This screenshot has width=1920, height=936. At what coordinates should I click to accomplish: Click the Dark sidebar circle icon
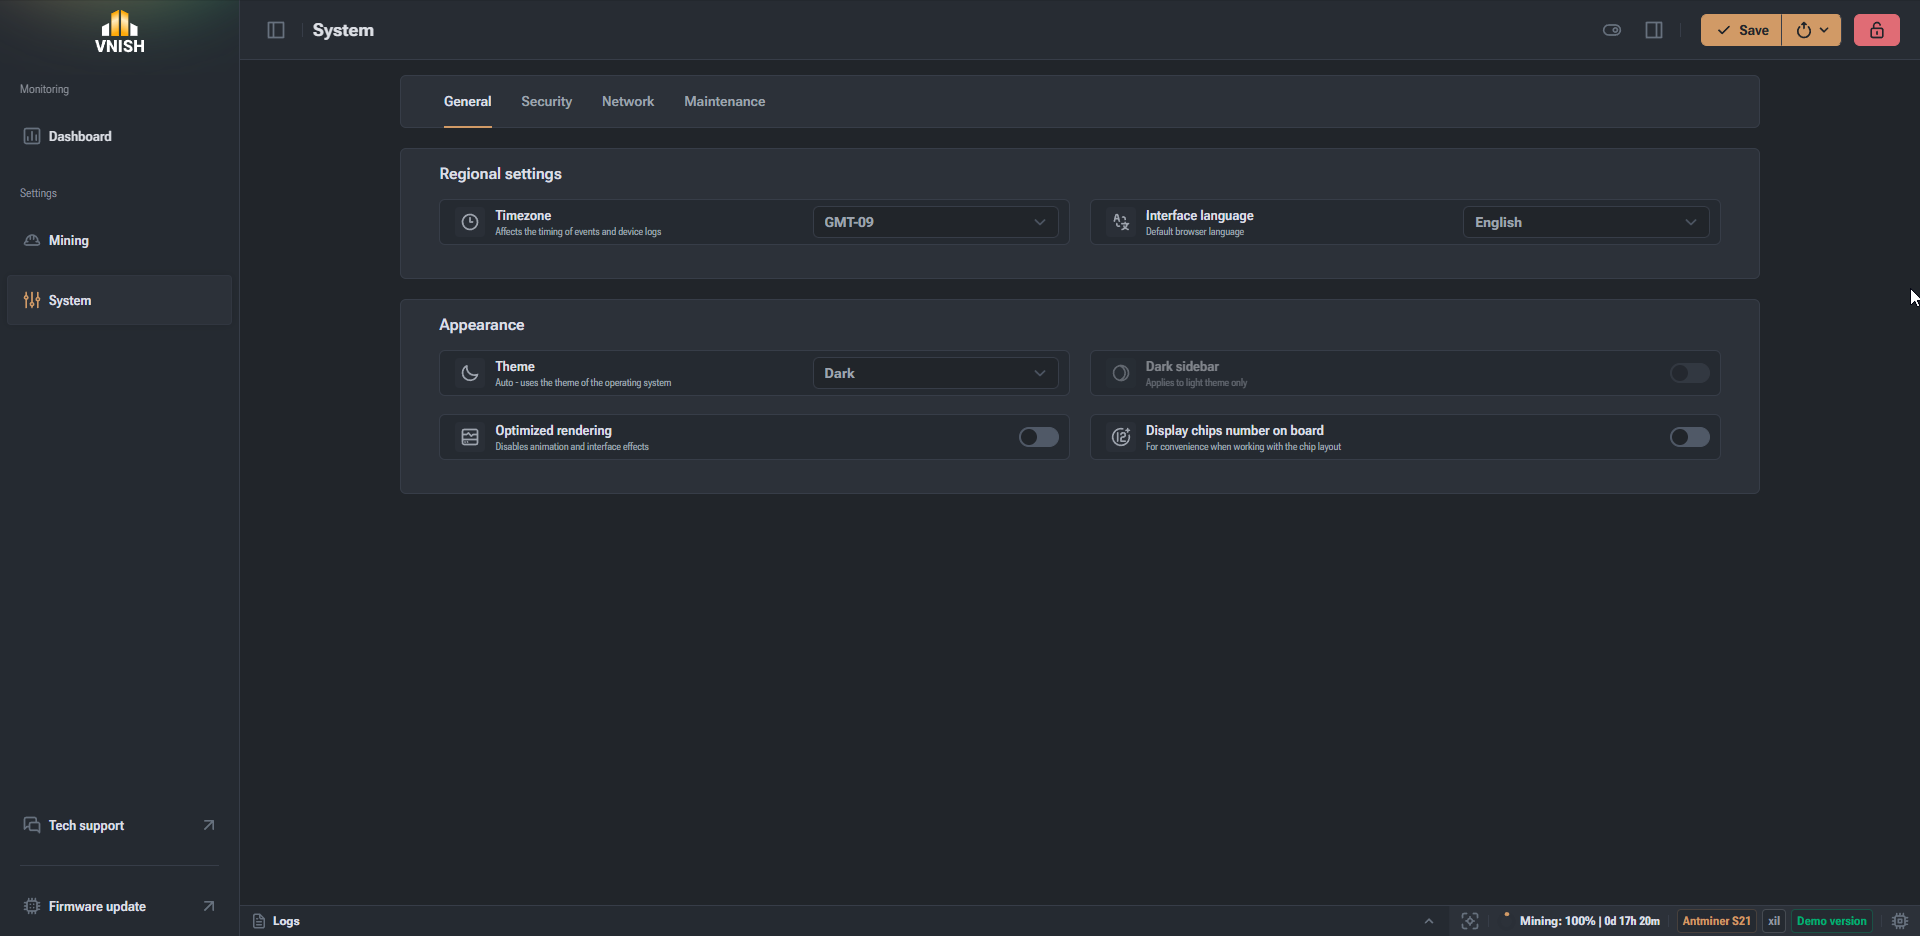pos(1121,373)
